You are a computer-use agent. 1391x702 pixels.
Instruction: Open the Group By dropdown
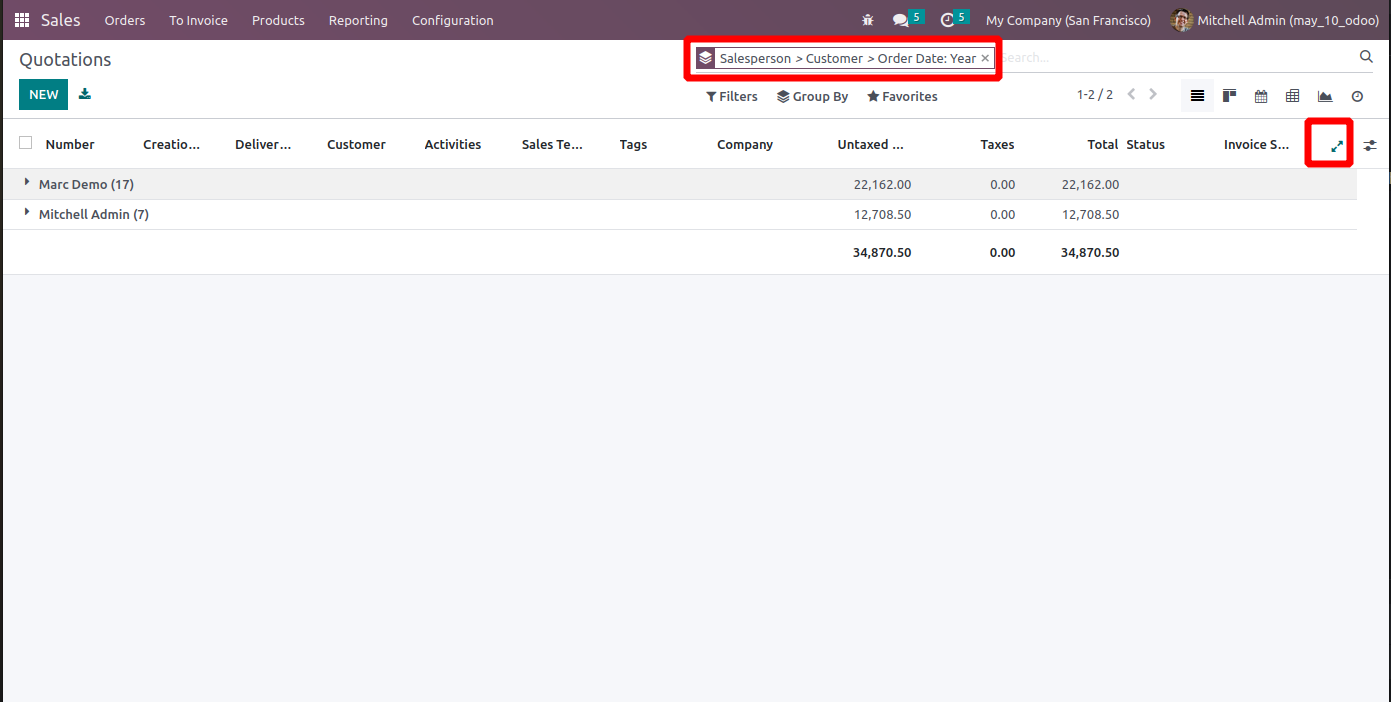[x=812, y=96]
